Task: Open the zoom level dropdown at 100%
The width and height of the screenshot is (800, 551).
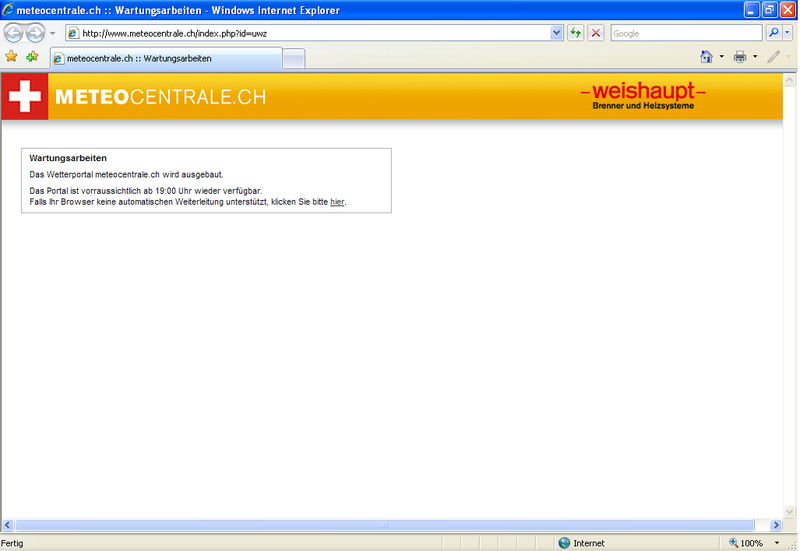Action: point(777,543)
